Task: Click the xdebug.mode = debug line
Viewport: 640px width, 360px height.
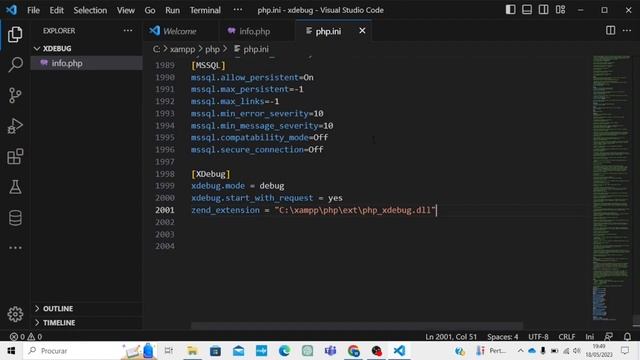Action: pos(238,186)
